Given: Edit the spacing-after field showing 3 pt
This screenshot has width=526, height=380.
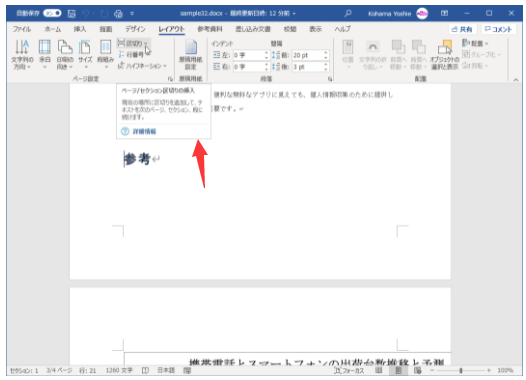Looking at the screenshot, I should [307, 67].
